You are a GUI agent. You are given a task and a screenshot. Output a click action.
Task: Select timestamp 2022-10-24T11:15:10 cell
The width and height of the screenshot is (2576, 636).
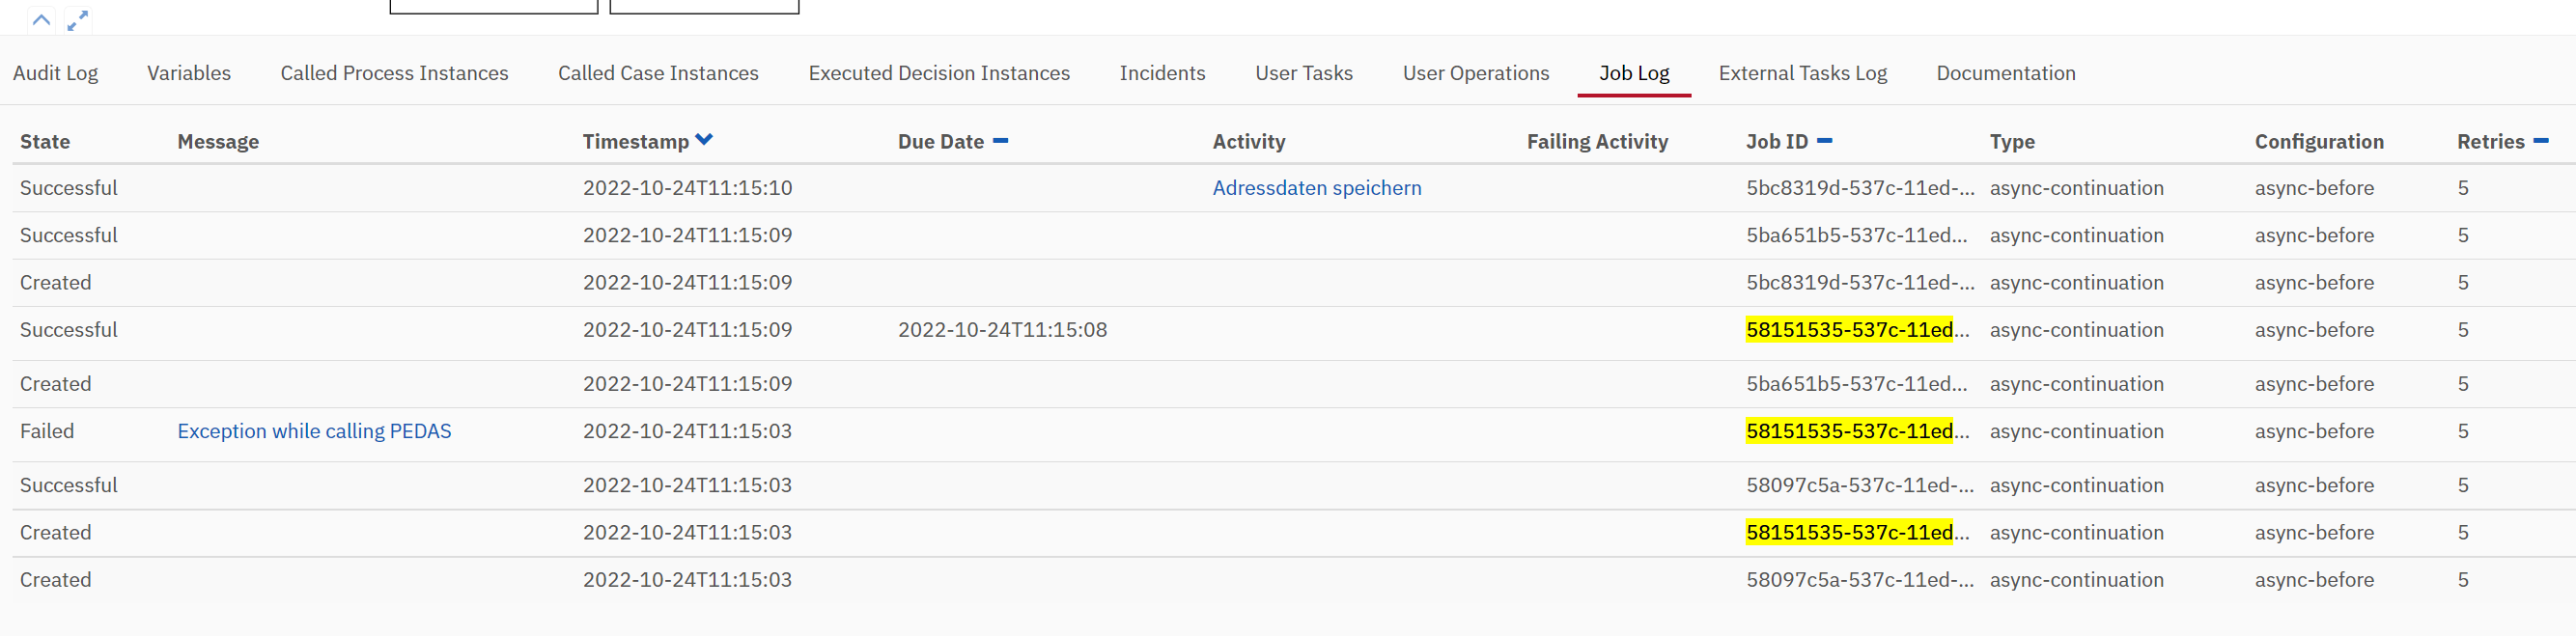[687, 188]
